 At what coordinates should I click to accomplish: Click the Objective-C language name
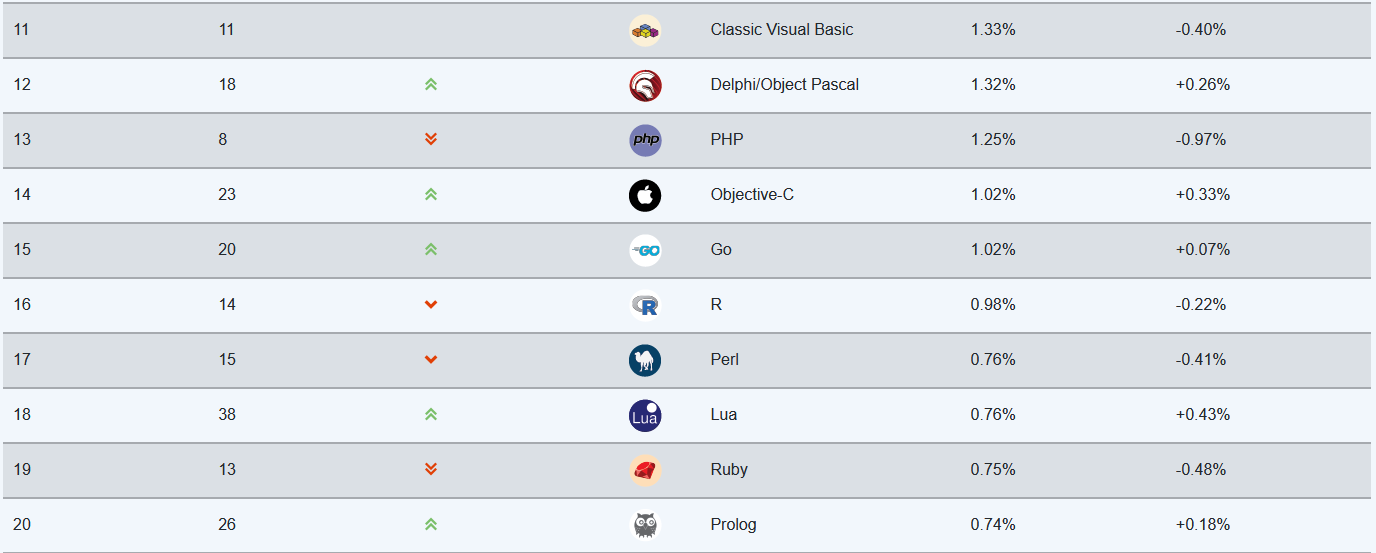point(752,195)
